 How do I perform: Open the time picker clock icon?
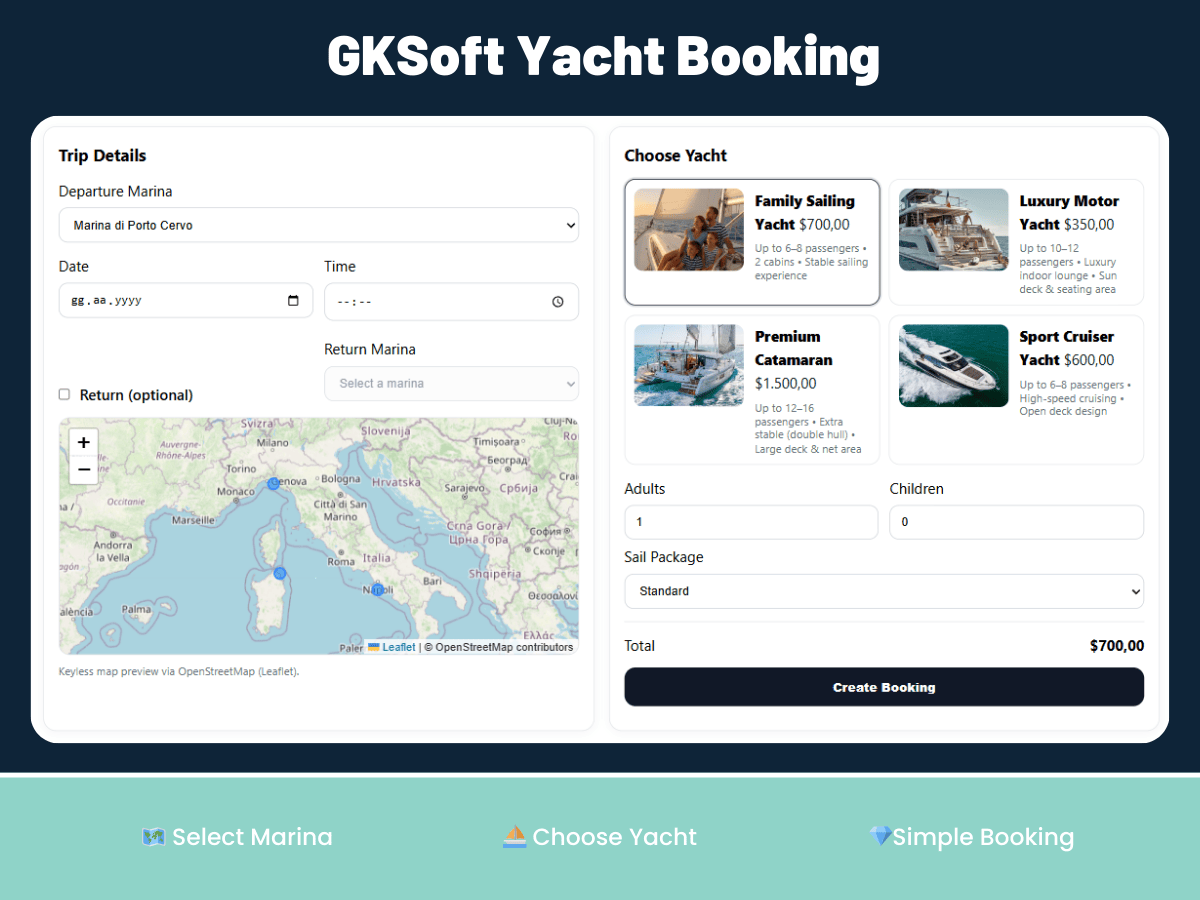point(558,301)
